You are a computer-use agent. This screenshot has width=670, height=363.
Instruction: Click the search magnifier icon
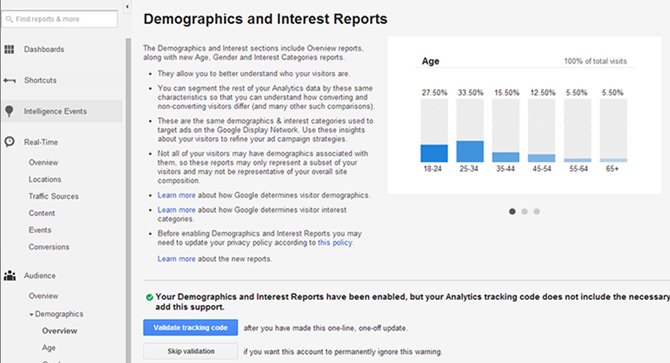point(9,19)
